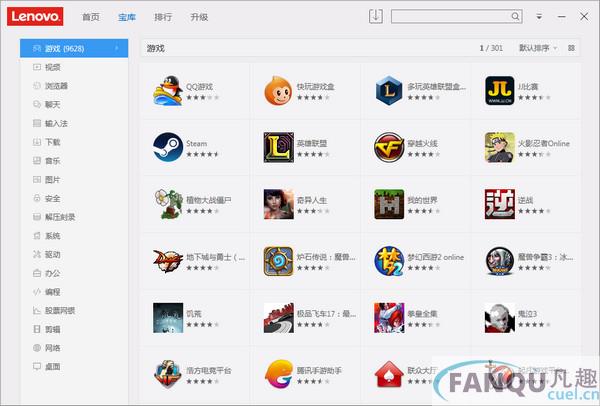
Task: Open the 植物大战僵尸 icon
Action: tap(168, 204)
